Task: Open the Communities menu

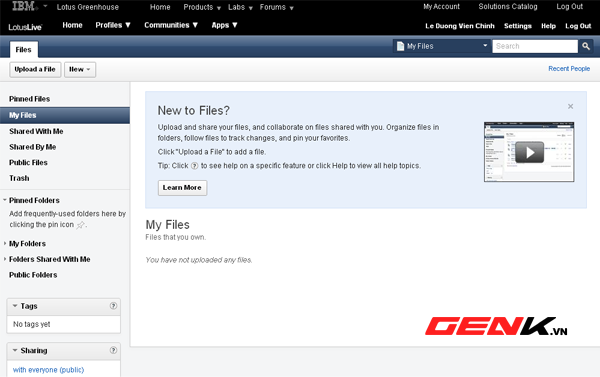Action: coord(171,25)
